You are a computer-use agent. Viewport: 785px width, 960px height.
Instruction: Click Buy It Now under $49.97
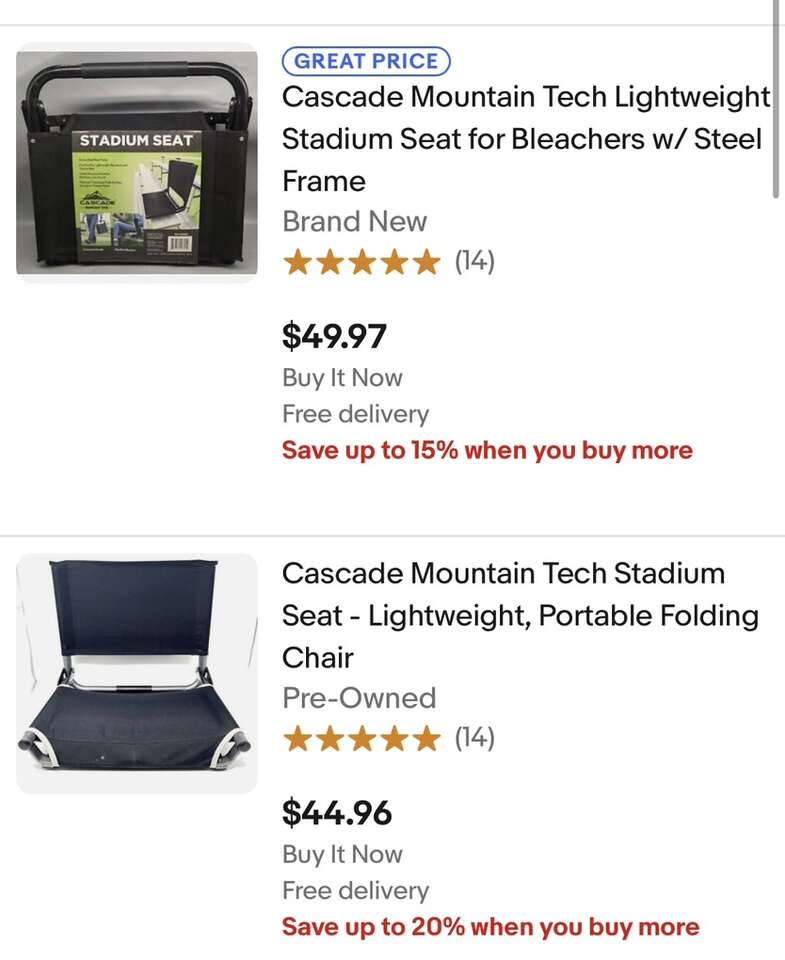342,378
